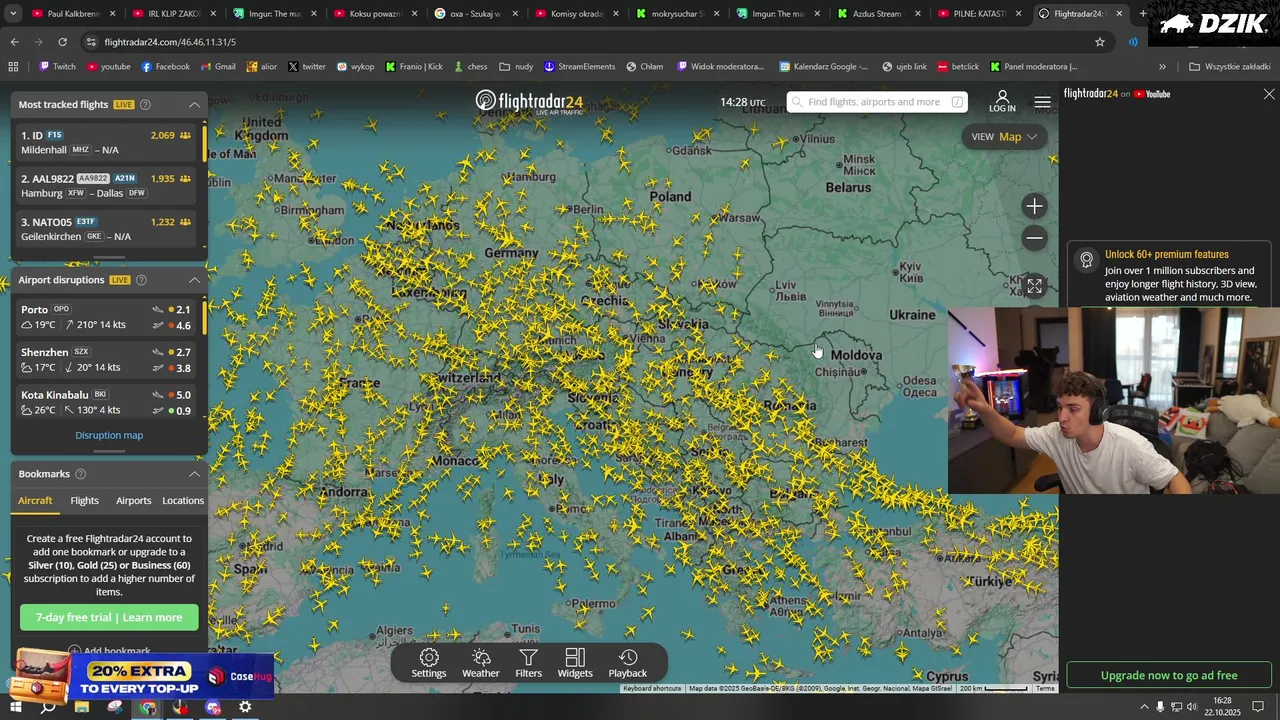Show hidden system tray icons
Screen dimensions: 1280x720
click(x=1144, y=707)
